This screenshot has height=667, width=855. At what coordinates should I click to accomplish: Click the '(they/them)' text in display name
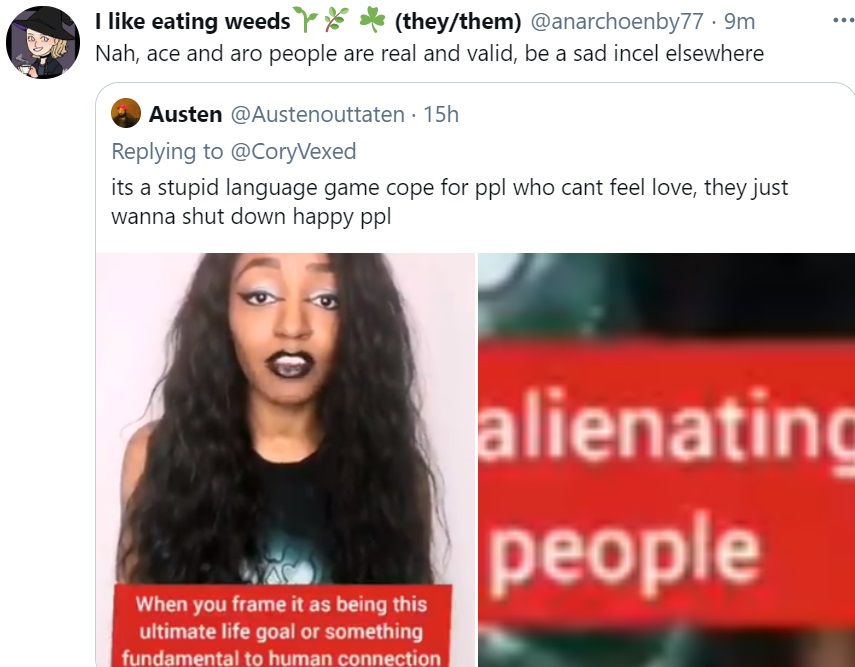458,22
